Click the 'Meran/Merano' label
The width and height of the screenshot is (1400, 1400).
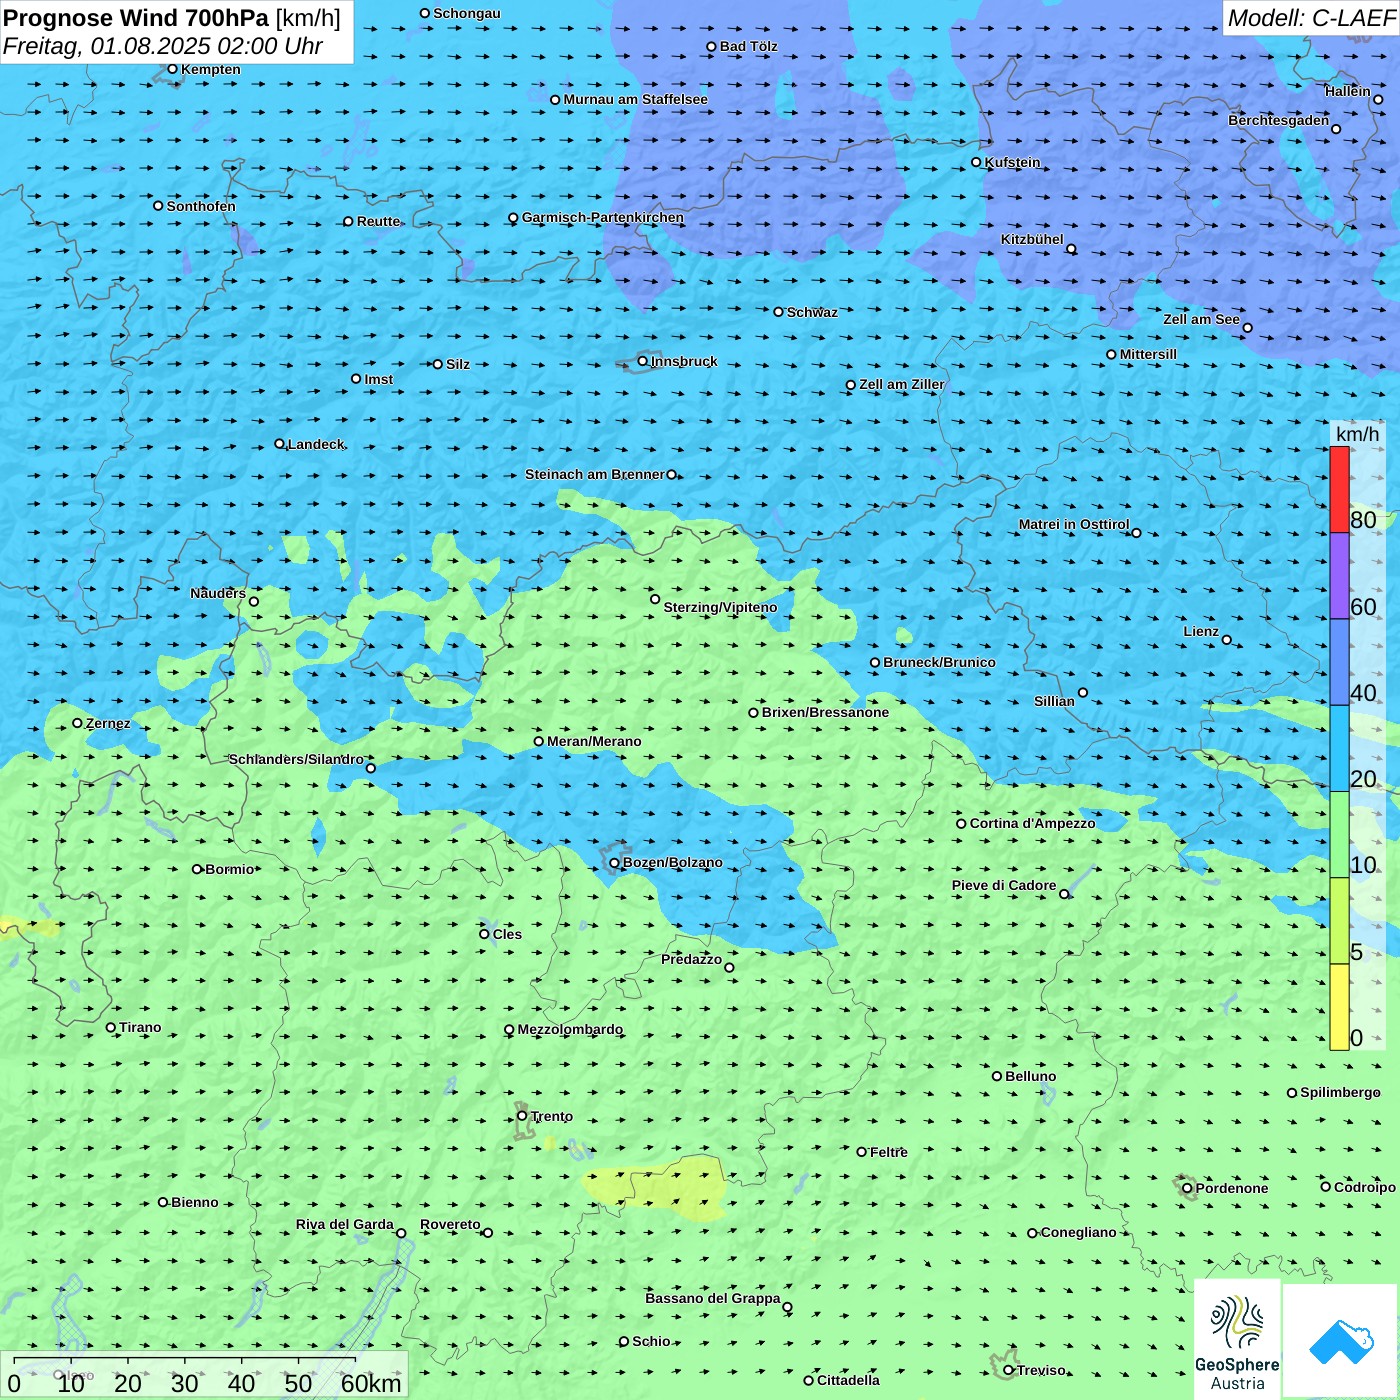pos(595,741)
